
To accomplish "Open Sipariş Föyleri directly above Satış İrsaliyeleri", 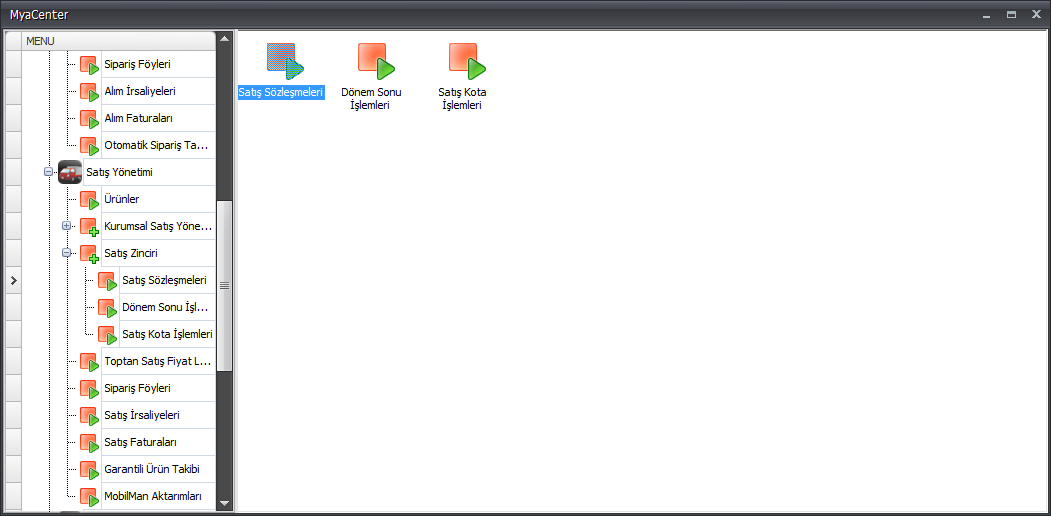I will click(157, 388).
